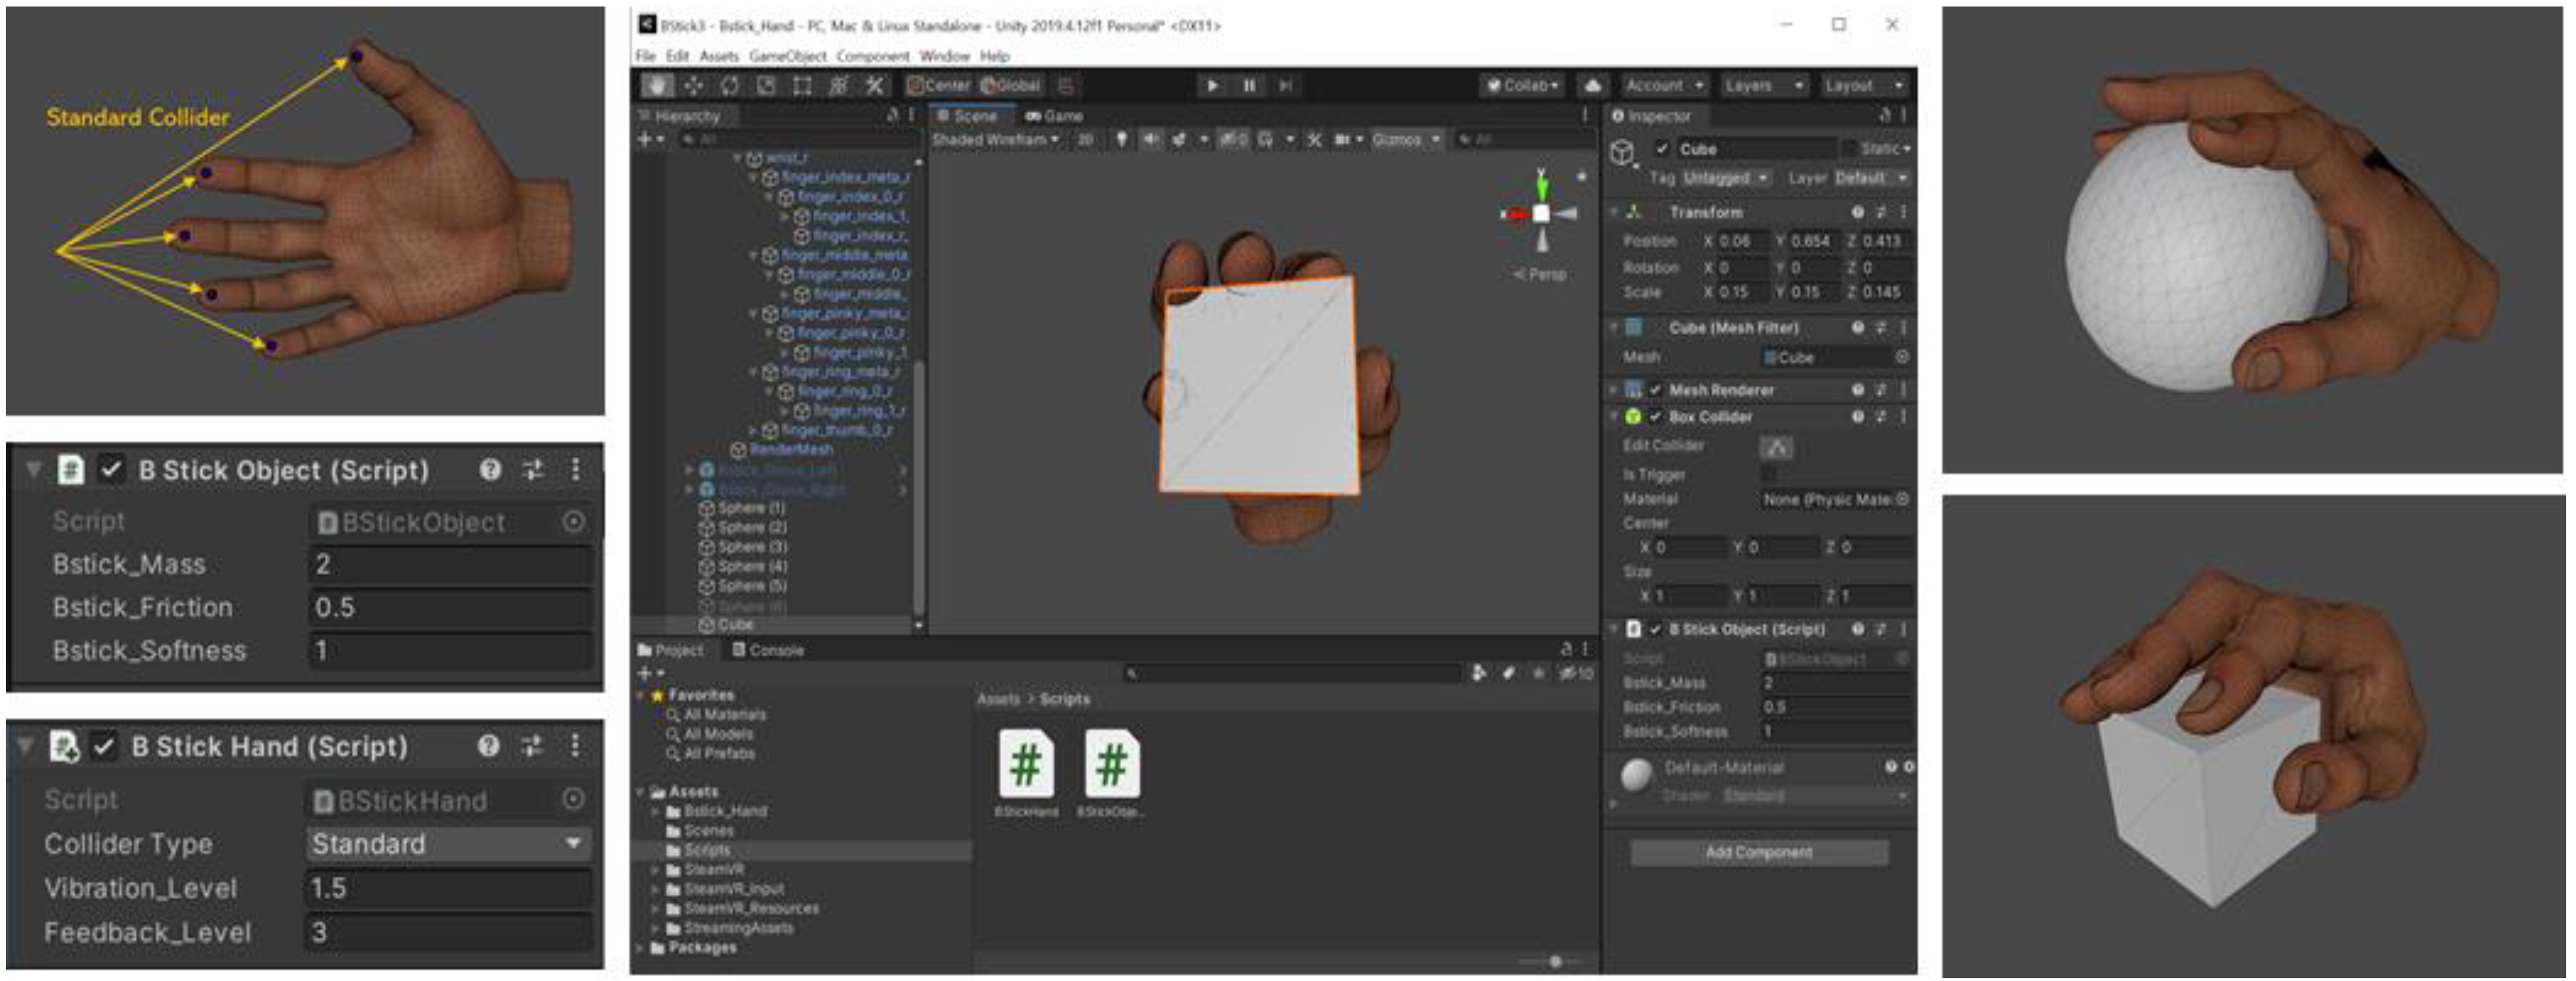
Task: Open the GameObject menu
Action: click(x=787, y=56)
